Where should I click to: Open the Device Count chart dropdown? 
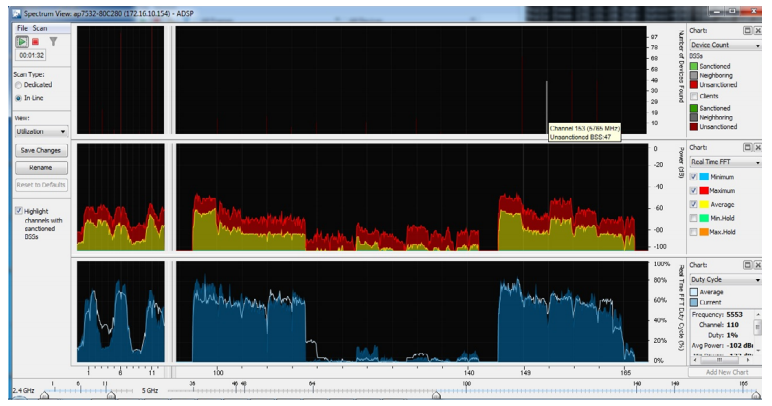(725, 45)
